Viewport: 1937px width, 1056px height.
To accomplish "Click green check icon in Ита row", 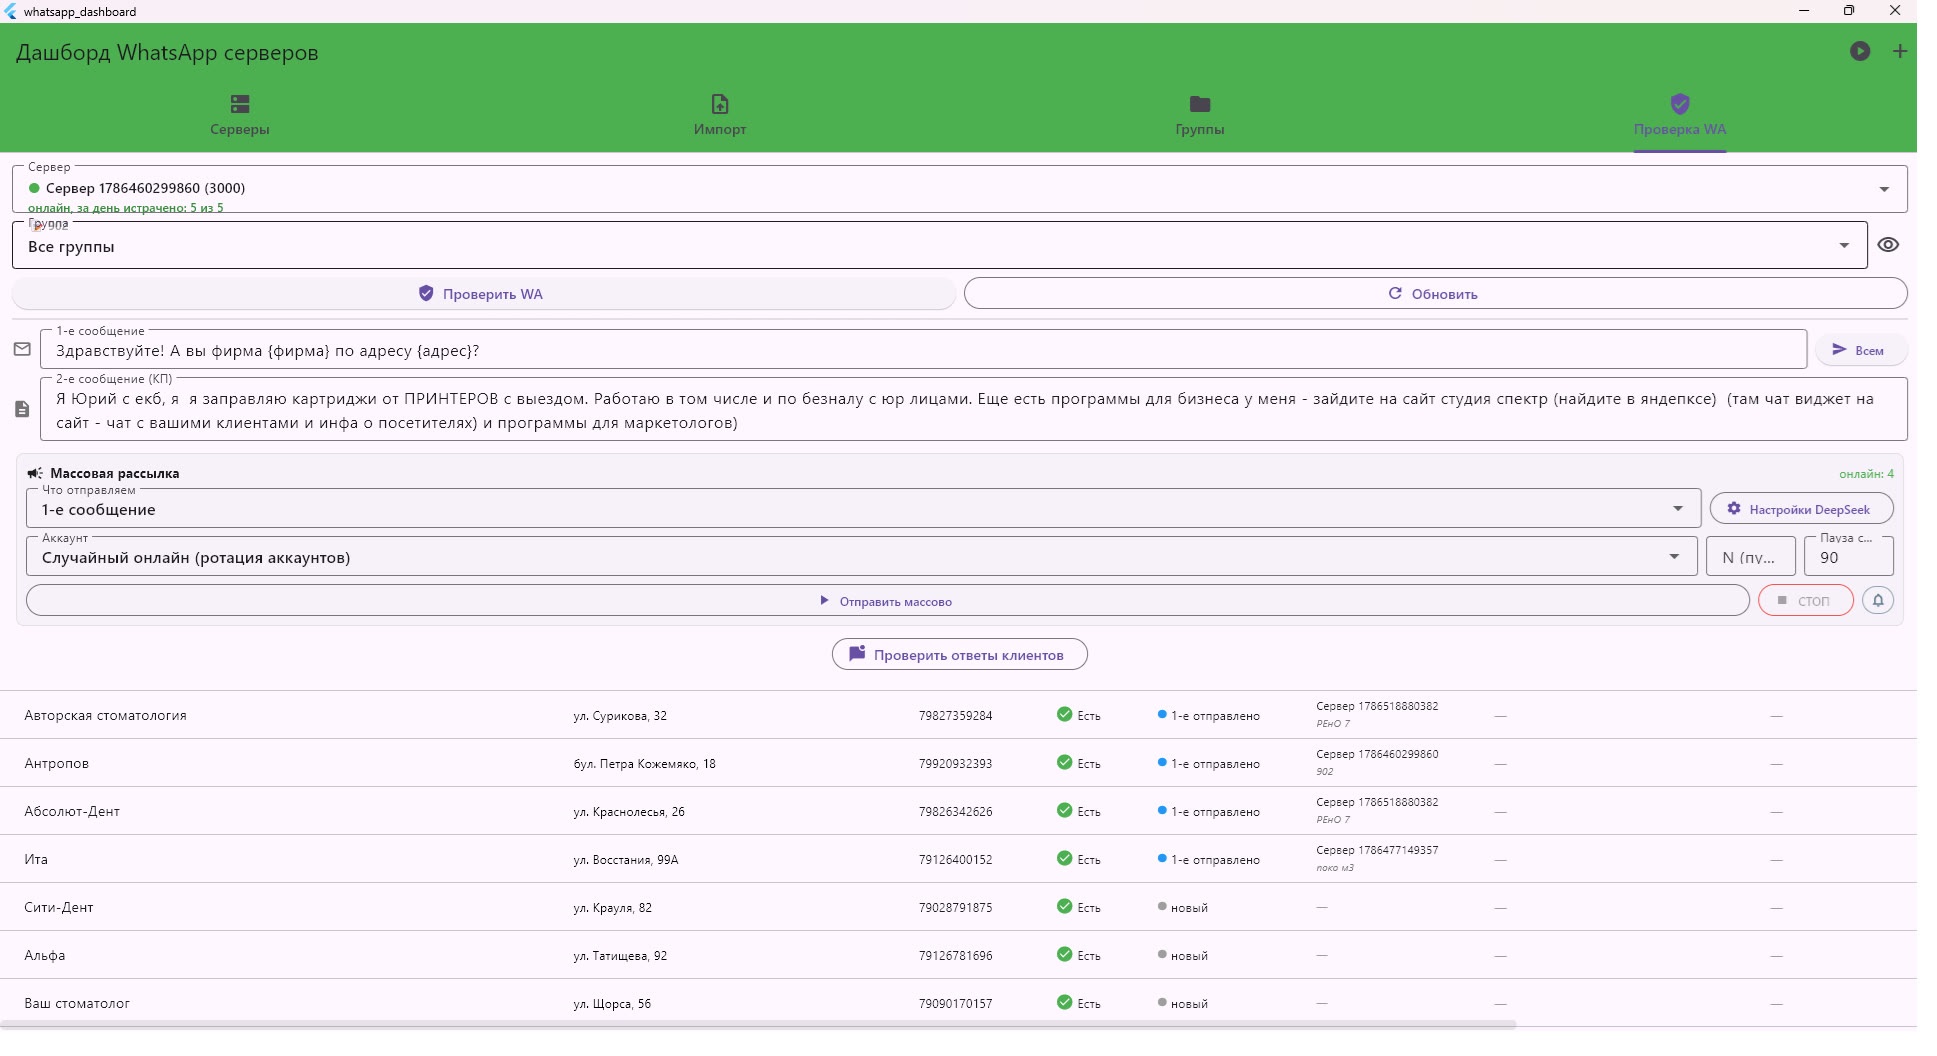I will [1064, 858].
